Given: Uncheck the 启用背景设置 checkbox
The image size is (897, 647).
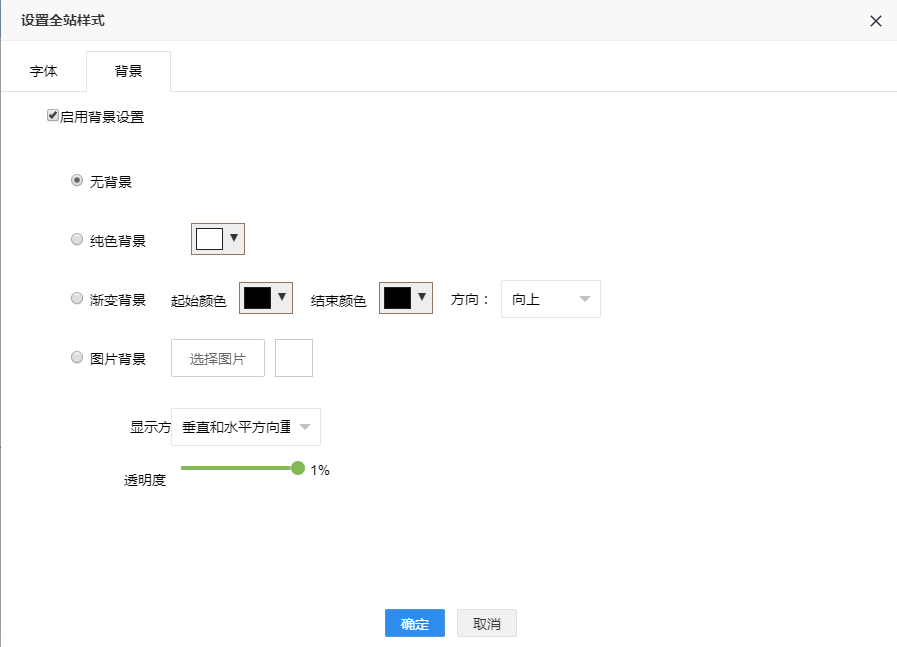Looking at the screenshot, I should tap(53, 116).
